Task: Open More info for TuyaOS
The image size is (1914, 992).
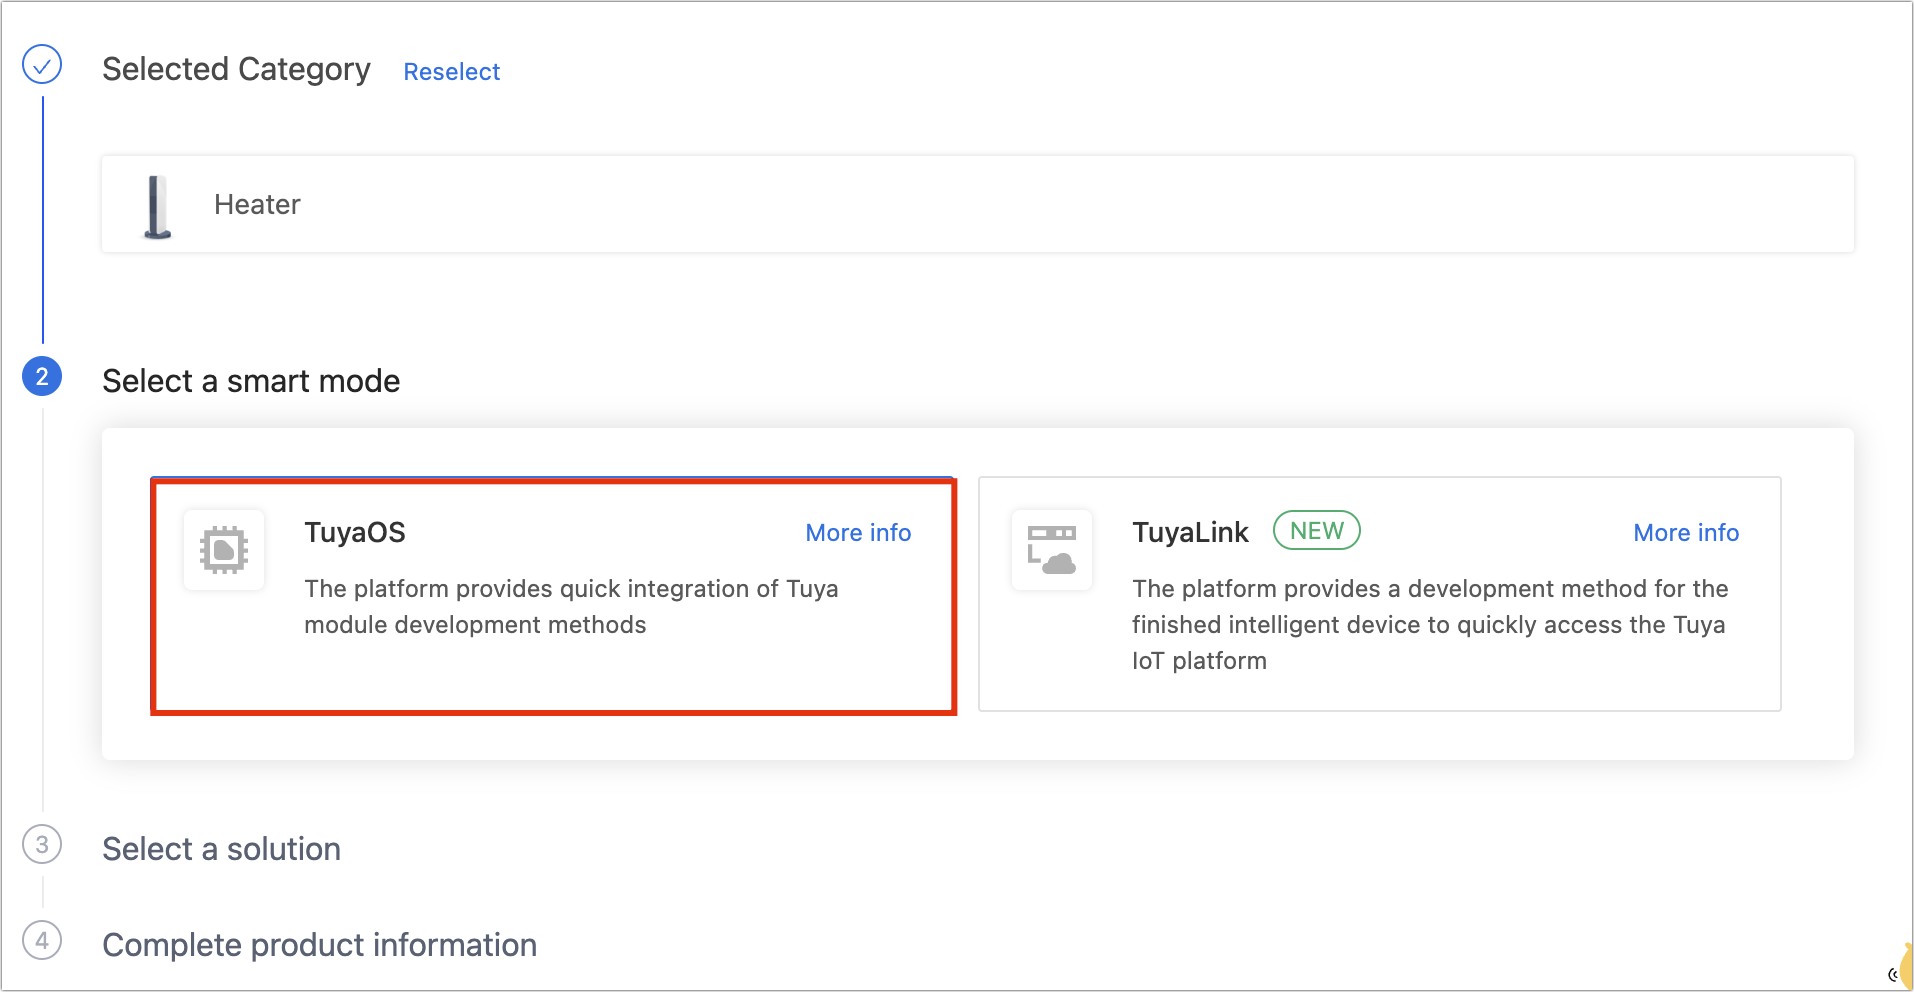Action: pyautogui.click(x=858, y=533)
